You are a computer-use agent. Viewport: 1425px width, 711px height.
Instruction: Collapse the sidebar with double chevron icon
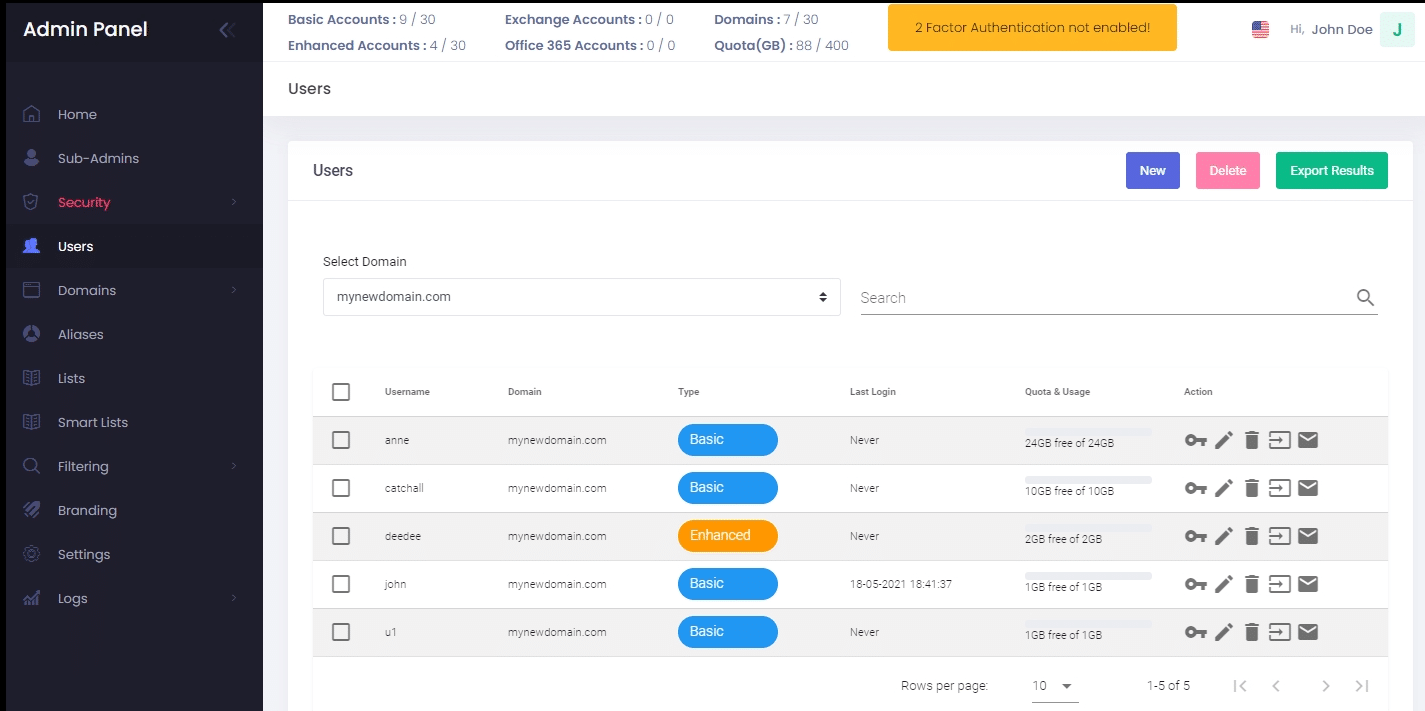(227, 30)
